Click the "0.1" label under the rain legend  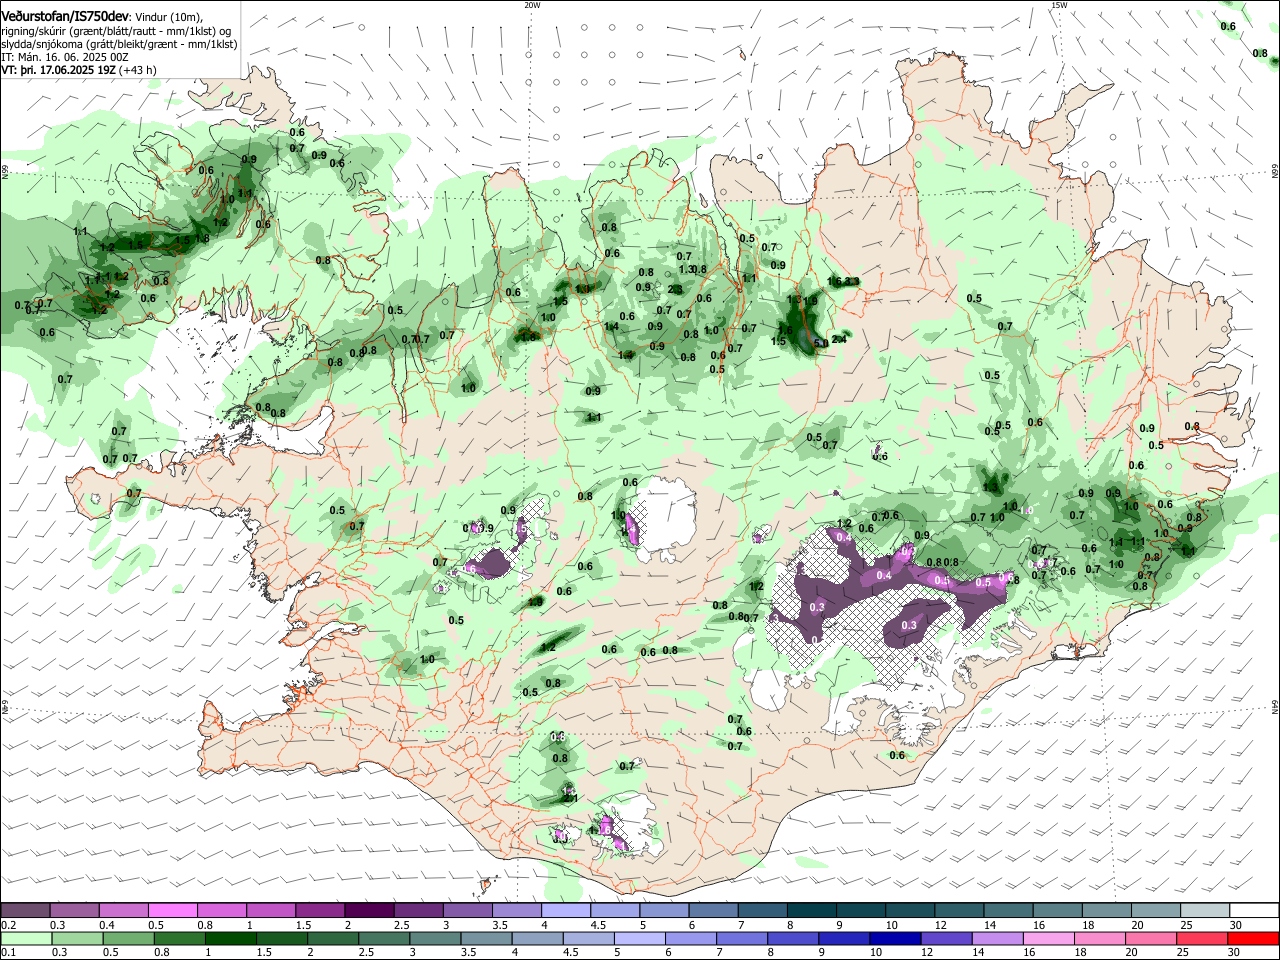pyautogui.click(x=7, y=952)
